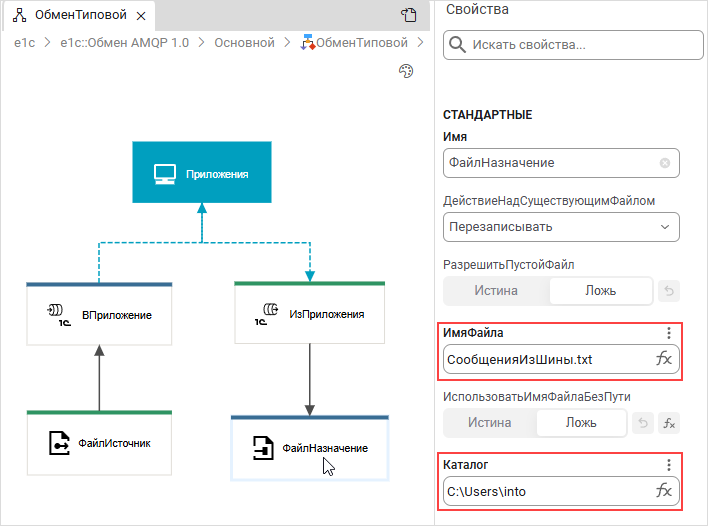This screenshot has width=708, height=526.
Task: Edit the Имя field ФайлНазначение
Action: [x=561, y=163]
